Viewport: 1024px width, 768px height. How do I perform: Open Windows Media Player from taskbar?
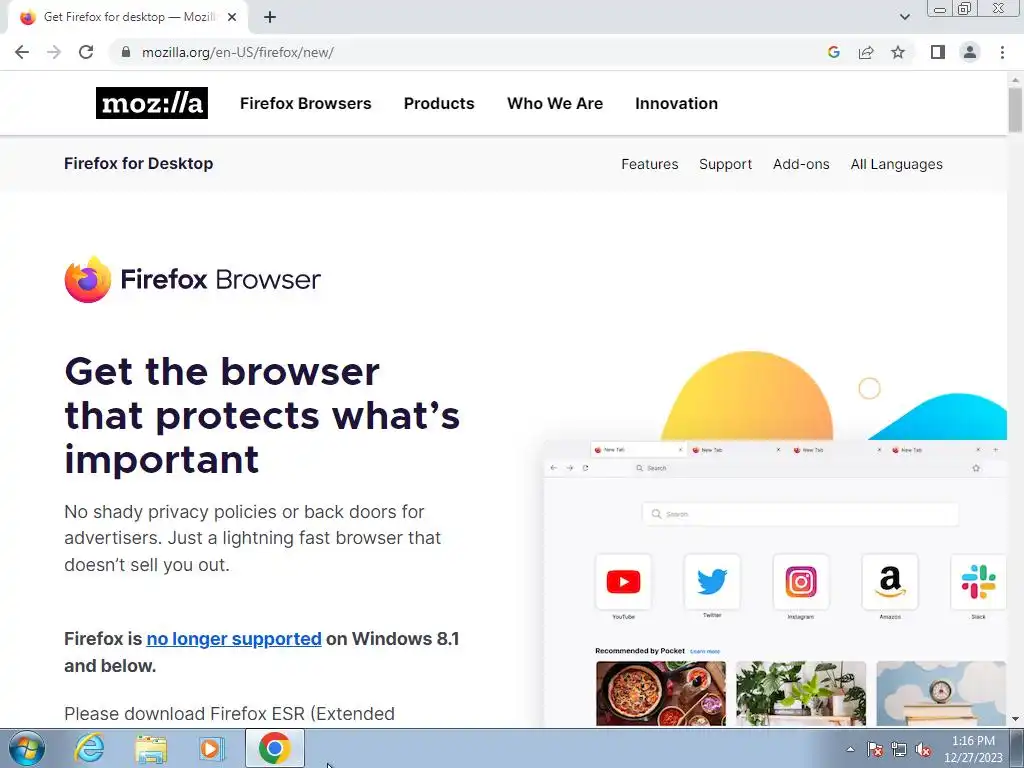pos(212,749)
